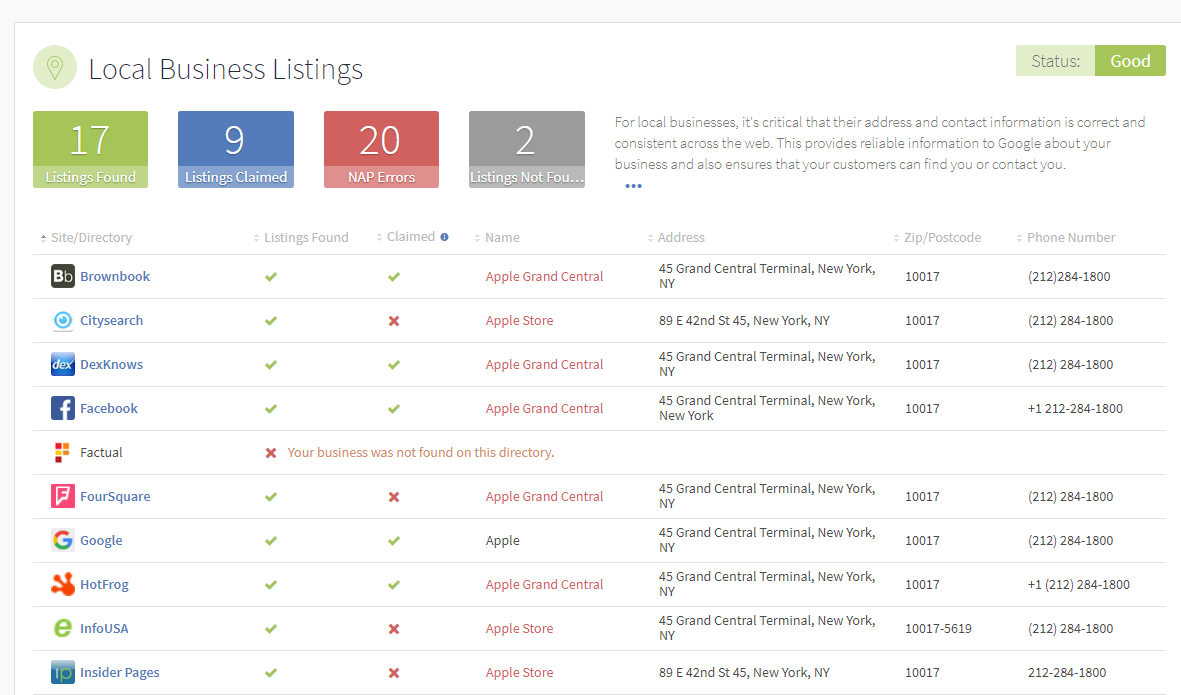The image size is (1181, 695).
Task: Sort table by Listings Found column
Action: point(301,238)
